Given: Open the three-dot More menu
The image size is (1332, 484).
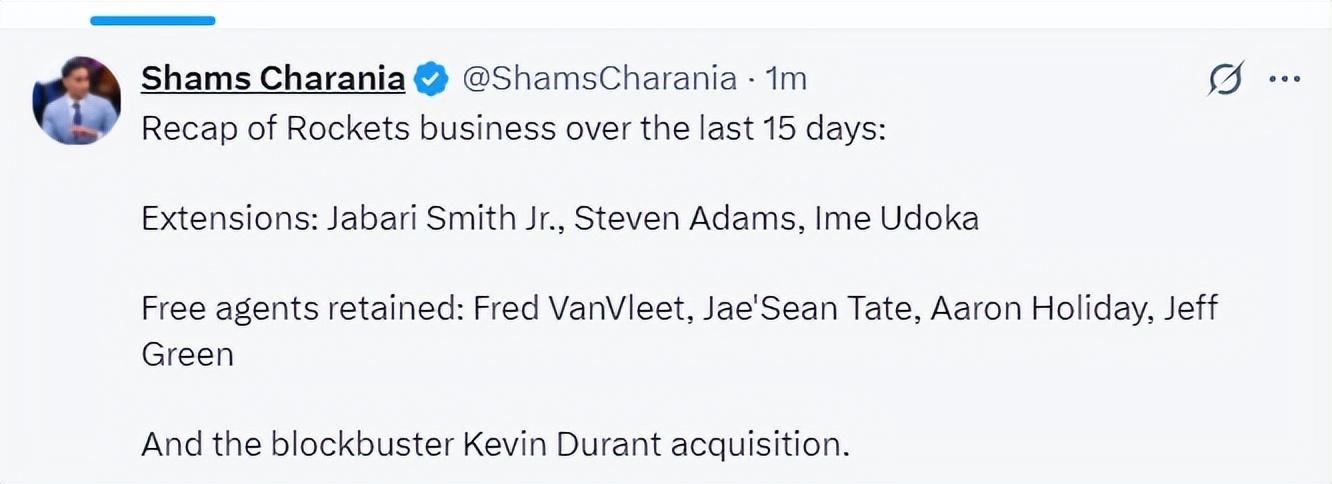Looking at the screenshot, I should (x=1284, y=79).
